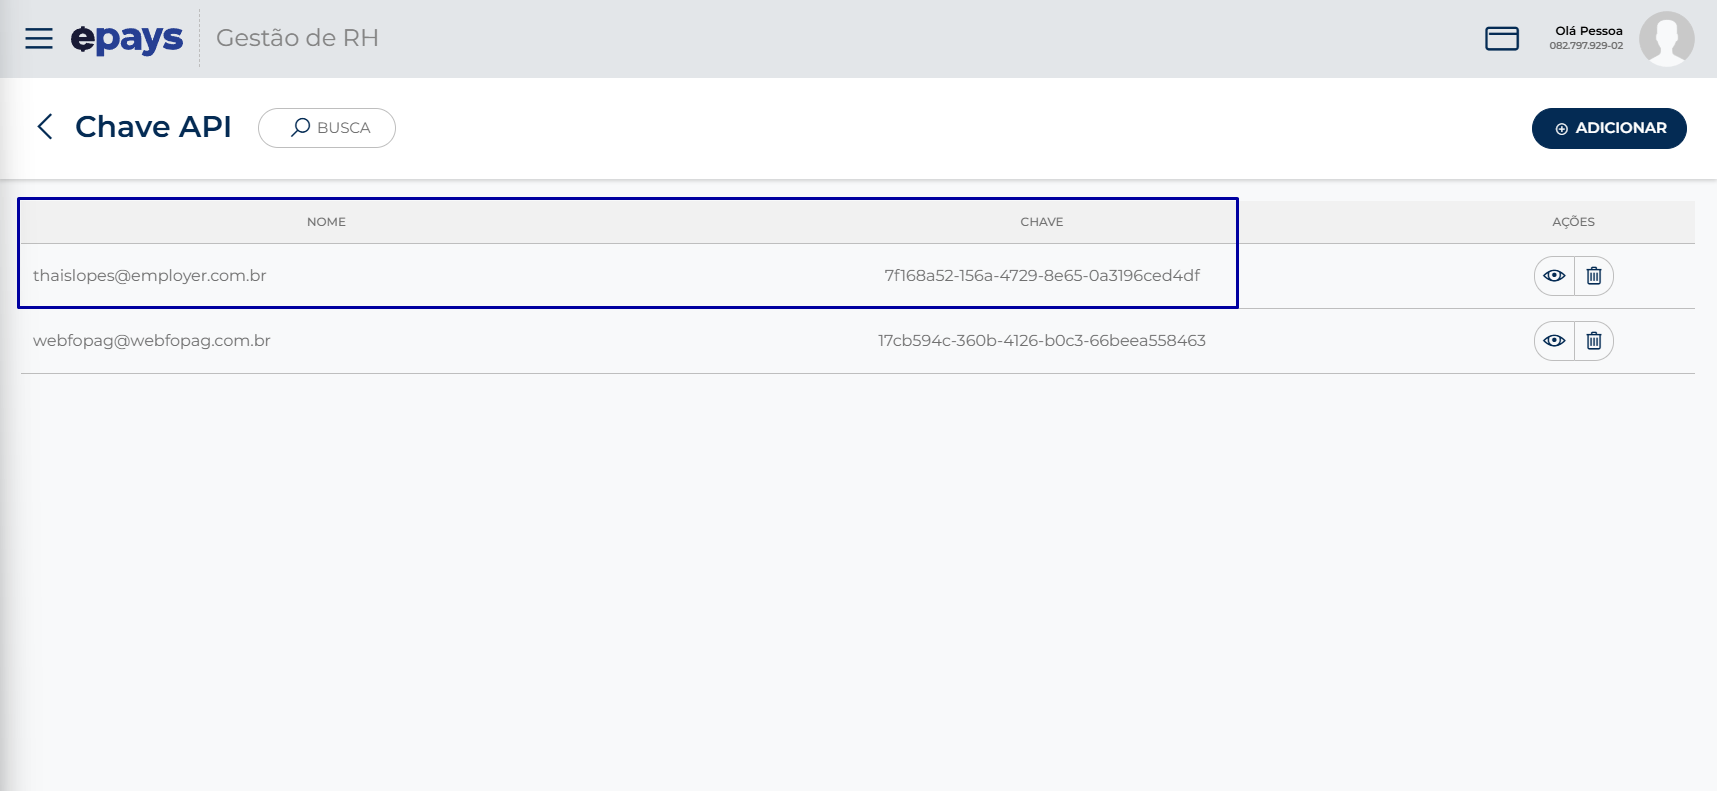Select key 17cb594c-360b-4126-b0c3-66beea558463

[x=1042, y=341]
